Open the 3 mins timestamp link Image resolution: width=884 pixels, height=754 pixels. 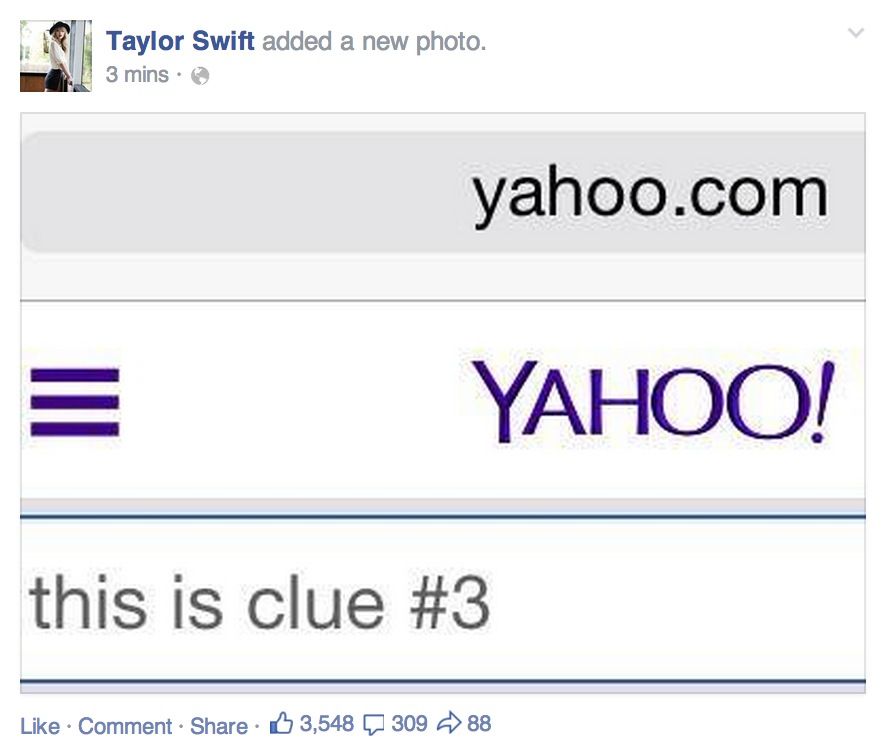pos(137,74)
